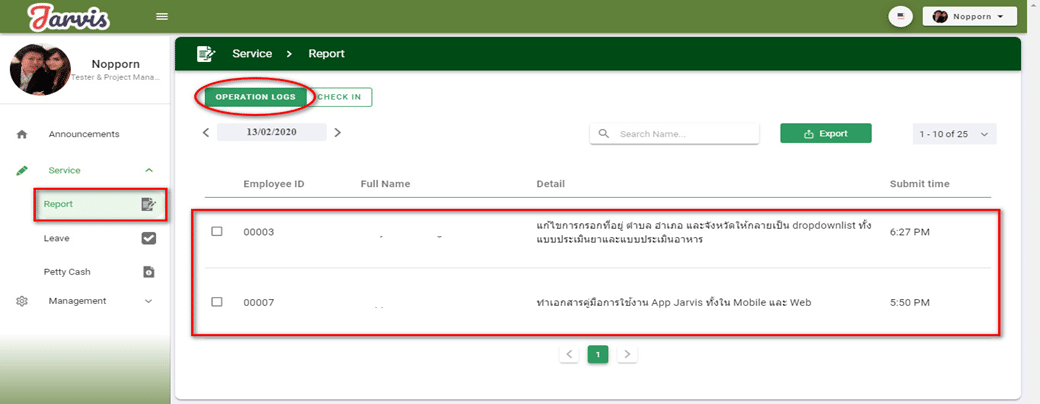Click the Leave checkmark icon

[x=148, y=238]
